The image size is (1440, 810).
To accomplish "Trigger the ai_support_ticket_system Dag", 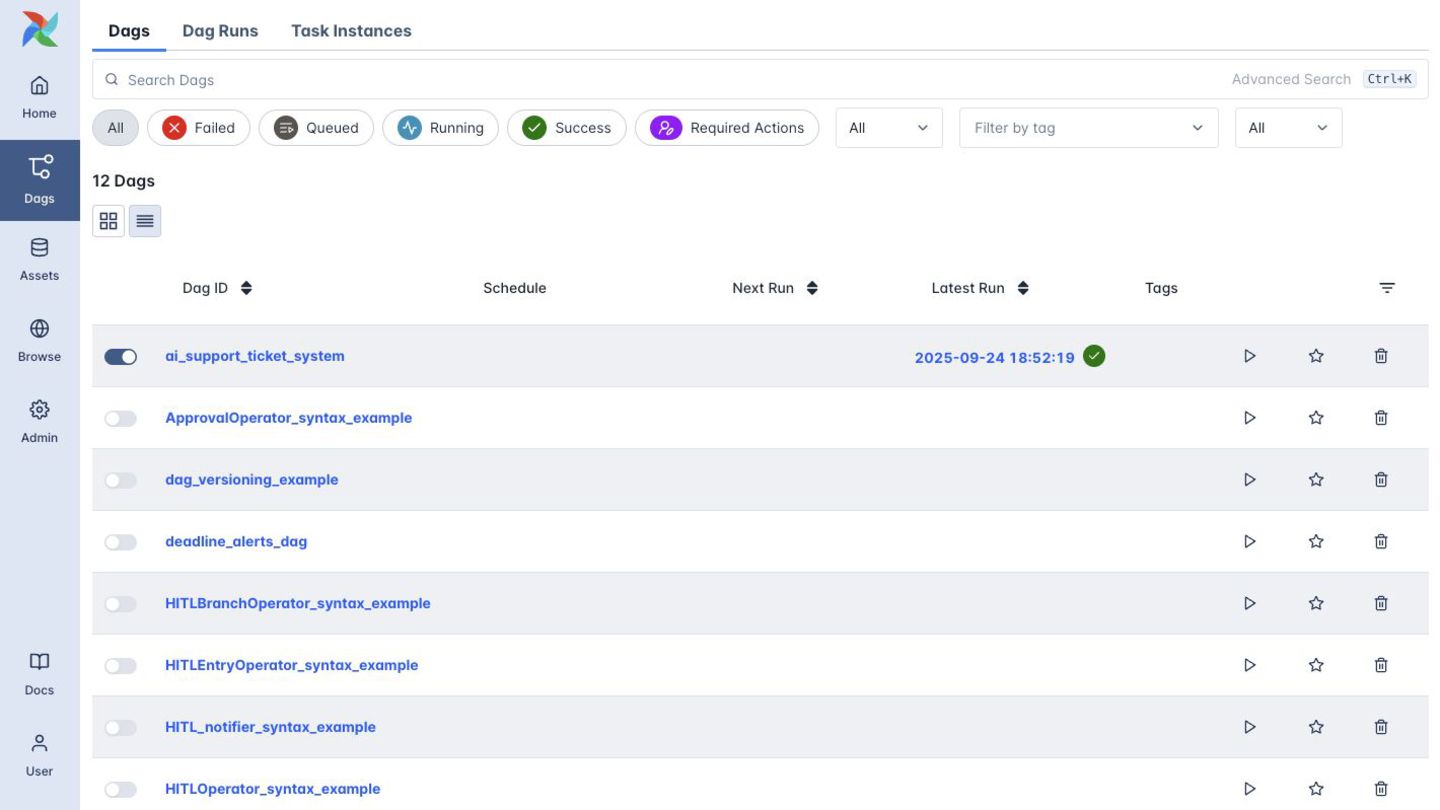I will pyautogui.click(x=1249, y=356).
